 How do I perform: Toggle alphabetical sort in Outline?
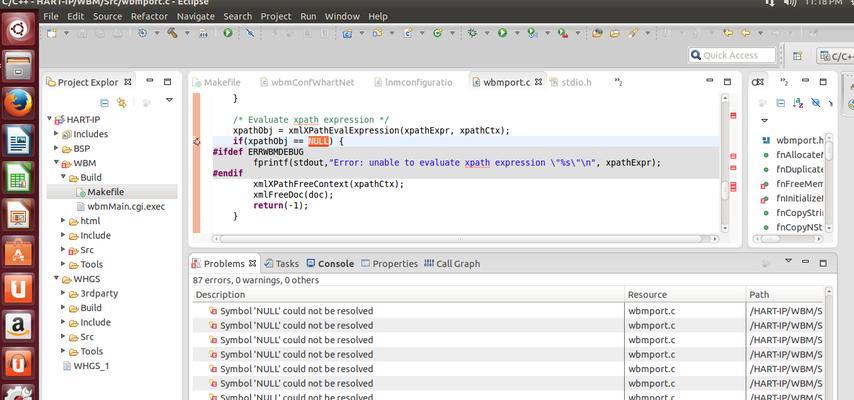point(798,102)
